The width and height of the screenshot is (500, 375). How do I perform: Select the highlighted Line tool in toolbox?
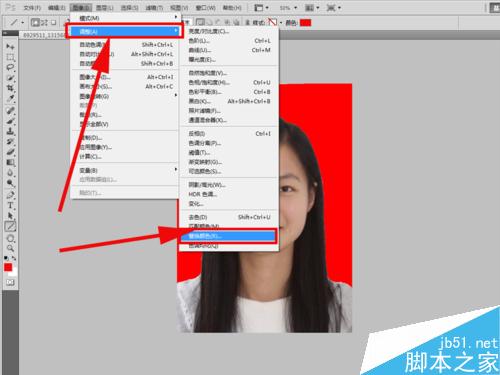tap(10, 227)
